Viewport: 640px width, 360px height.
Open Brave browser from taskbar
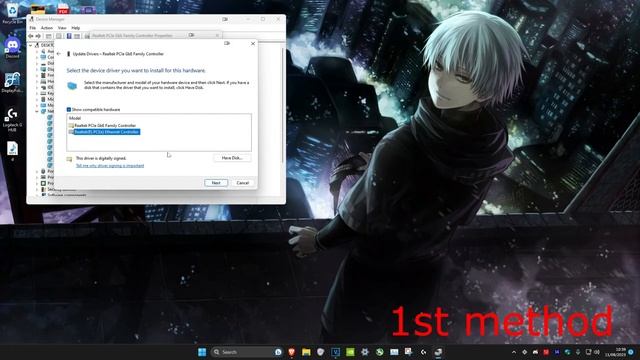coord(291,352)
